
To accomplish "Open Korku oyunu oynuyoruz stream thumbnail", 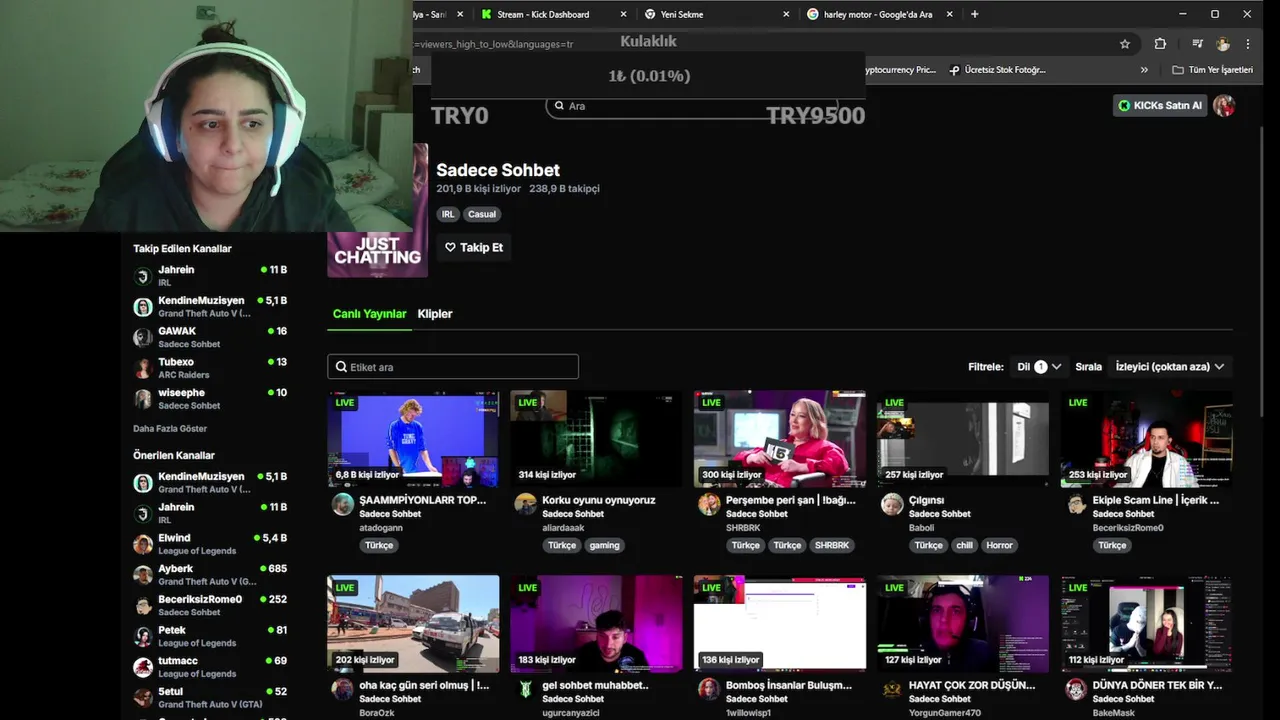I will tap(596, 439).
